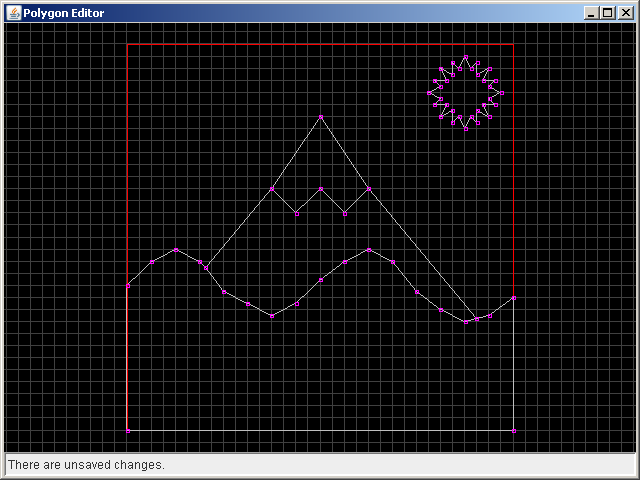640x480 pixels.
Task: Select the right end vertex of the snow cap
Action: (369, 189)
